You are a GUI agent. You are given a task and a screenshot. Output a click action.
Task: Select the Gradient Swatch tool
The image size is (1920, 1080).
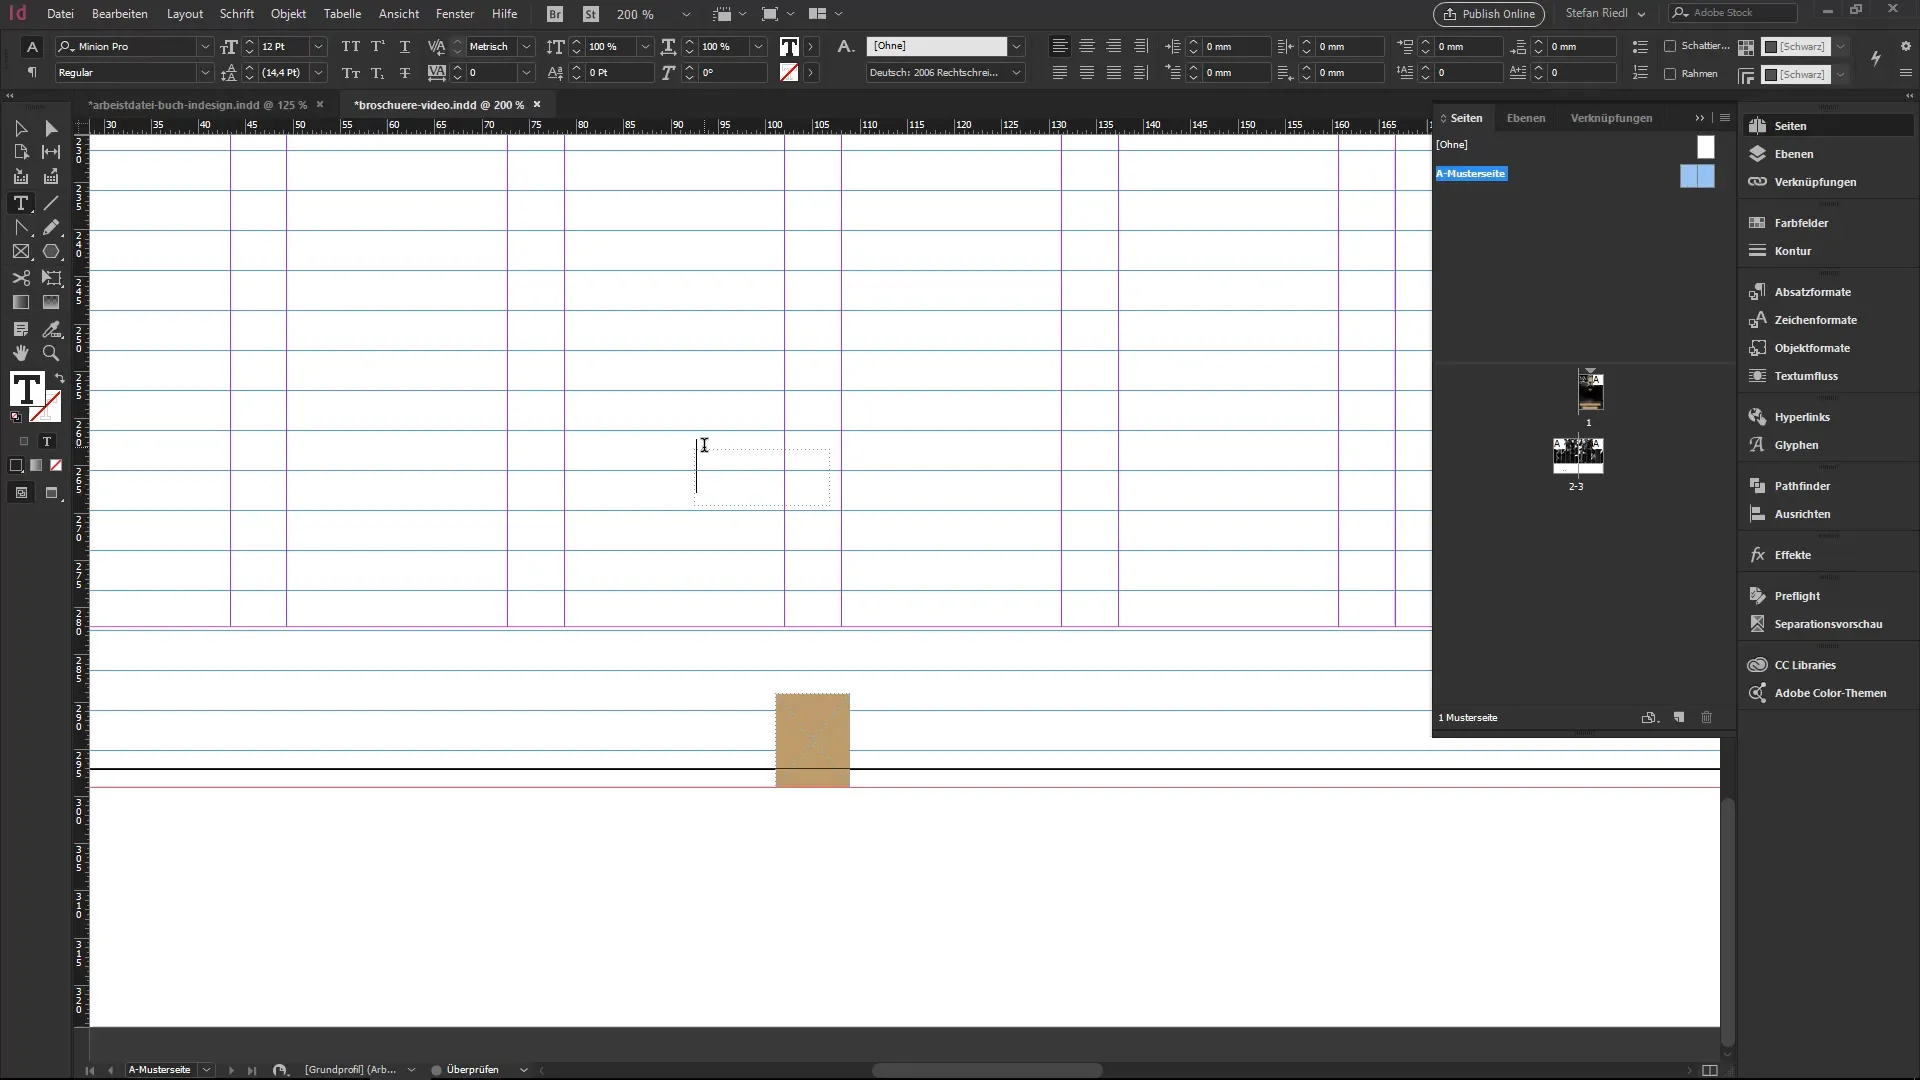[x=20, y=302]
